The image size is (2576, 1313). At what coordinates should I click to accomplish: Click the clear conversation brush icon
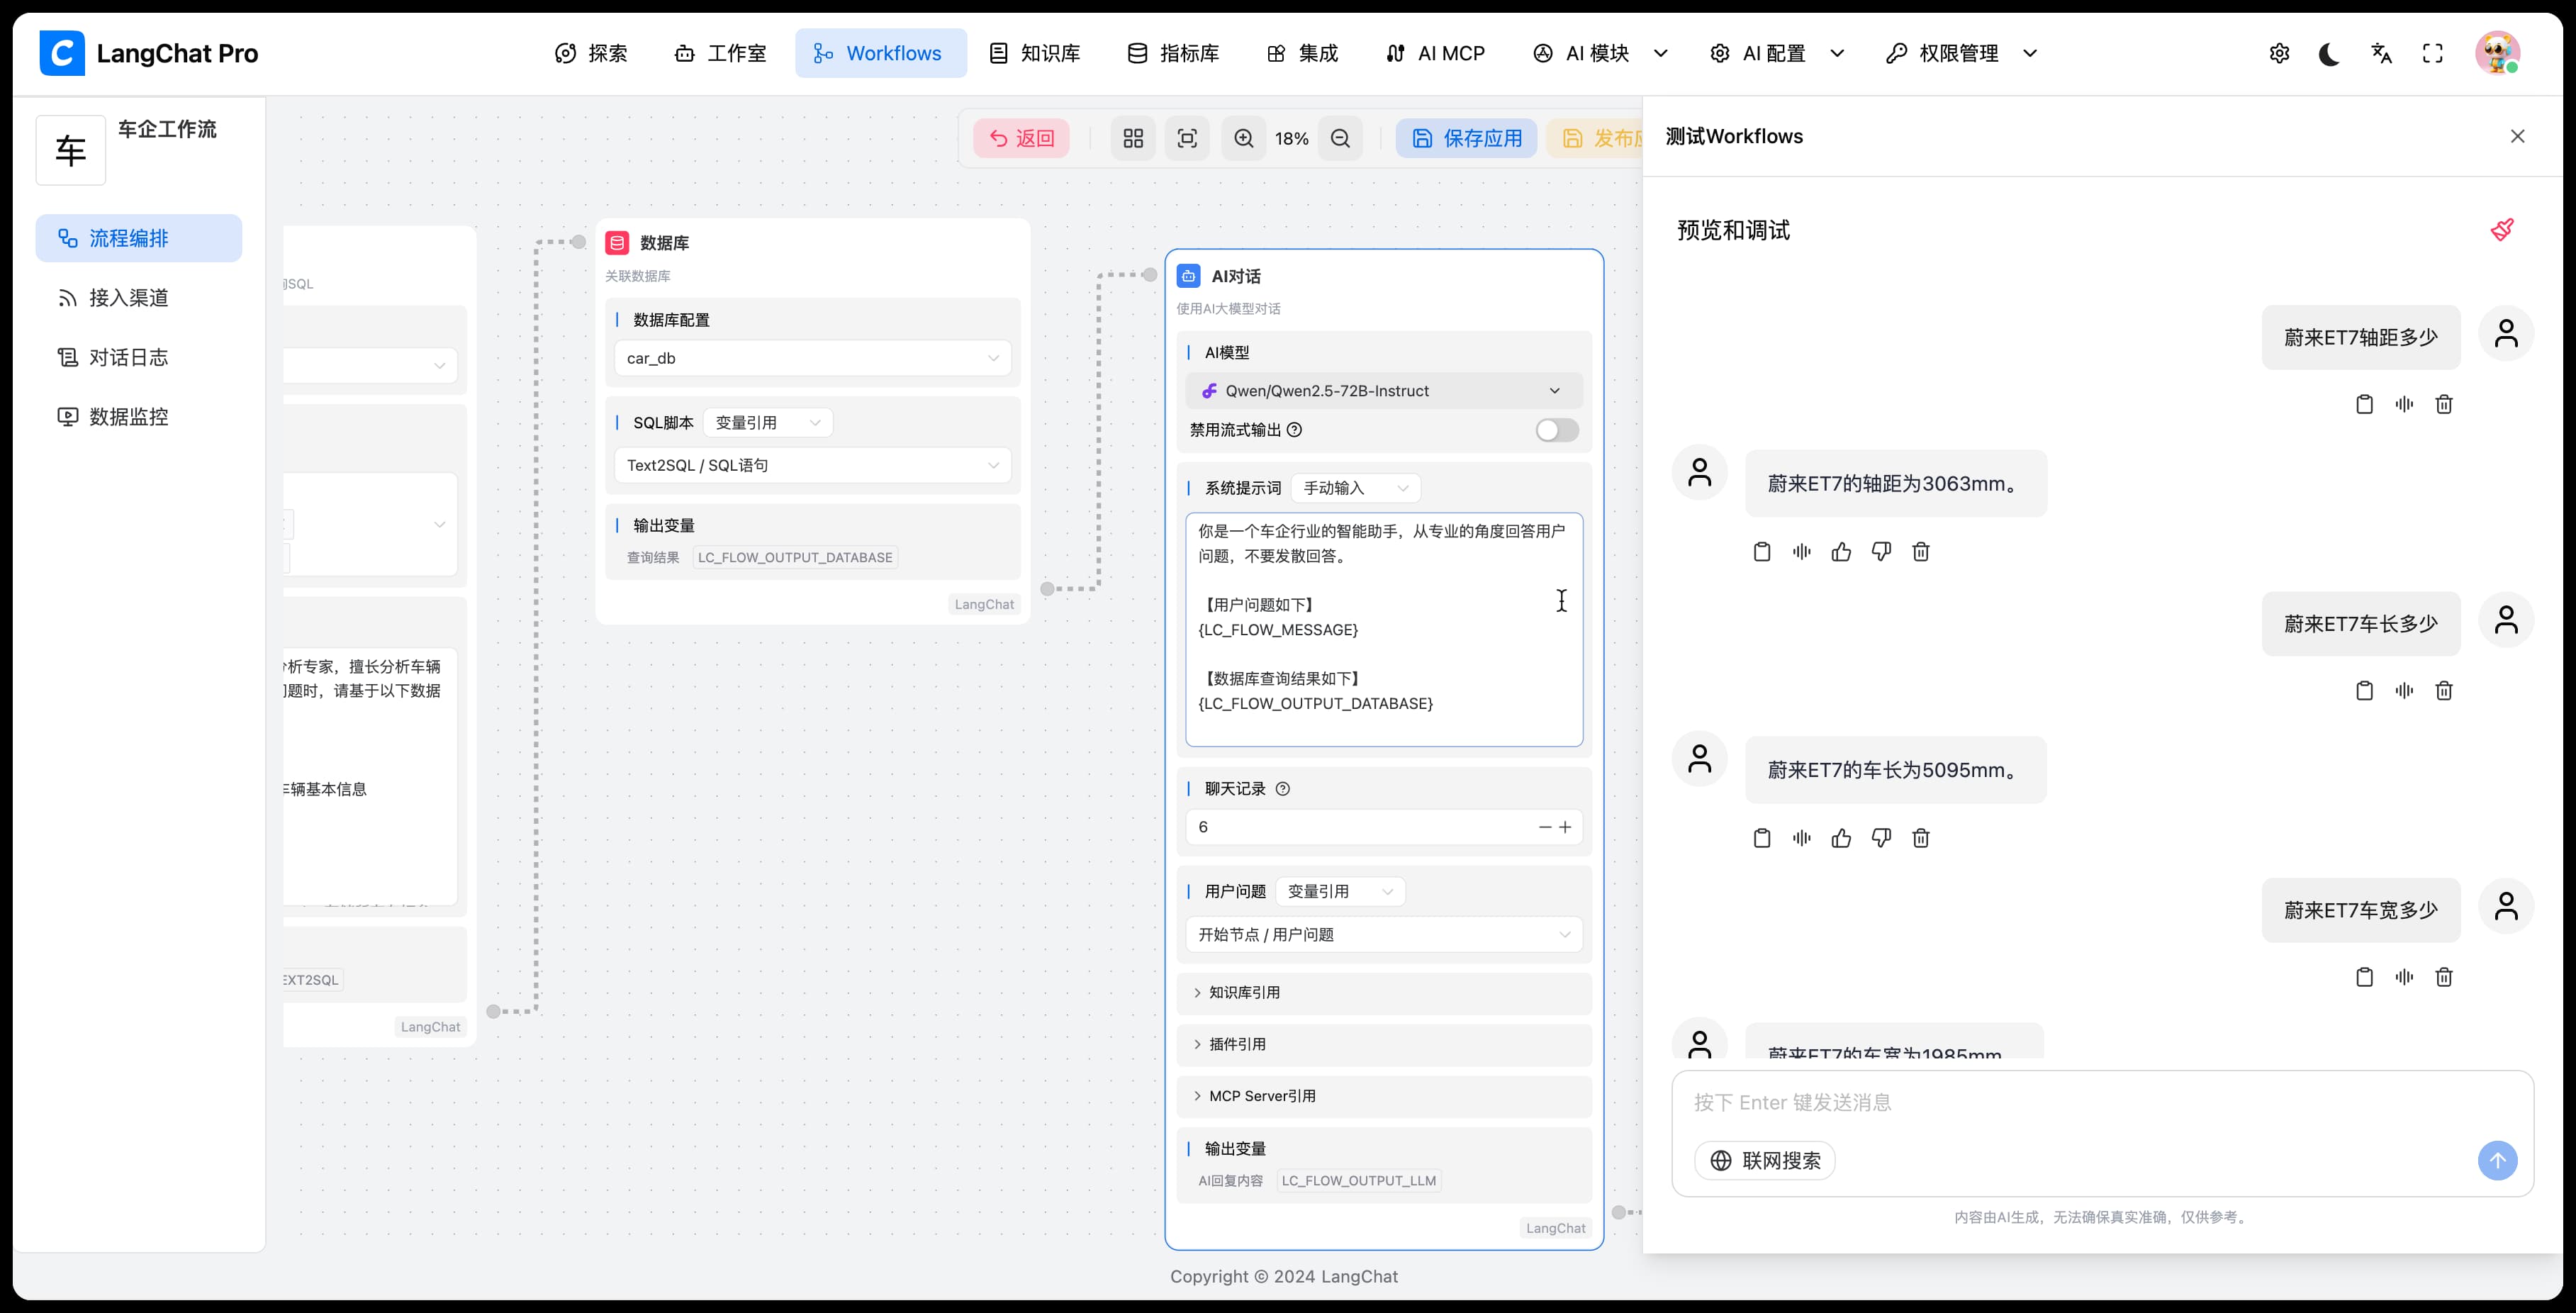click(x=2502, y=230)
